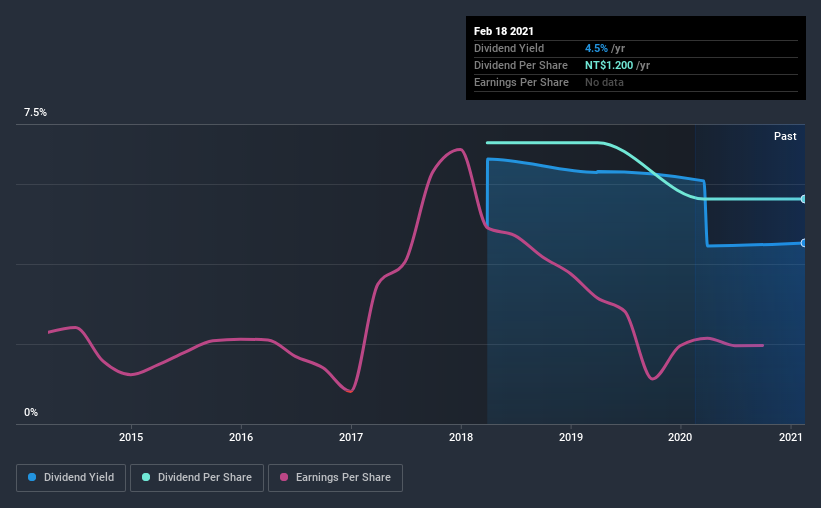This screenshot has width=821, height=508.
Task: Toggle the Dividend Per Share legend button
Action: click(x=197, y=478)
